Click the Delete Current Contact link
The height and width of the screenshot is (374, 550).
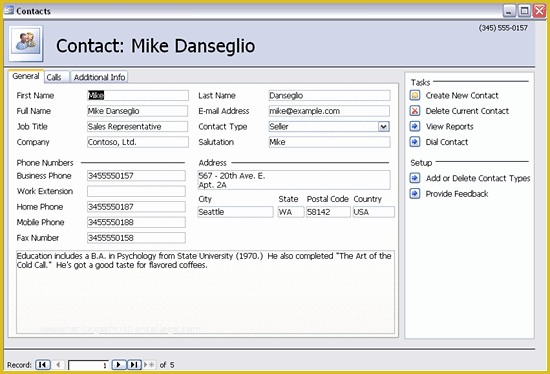[x=467, y=111]
